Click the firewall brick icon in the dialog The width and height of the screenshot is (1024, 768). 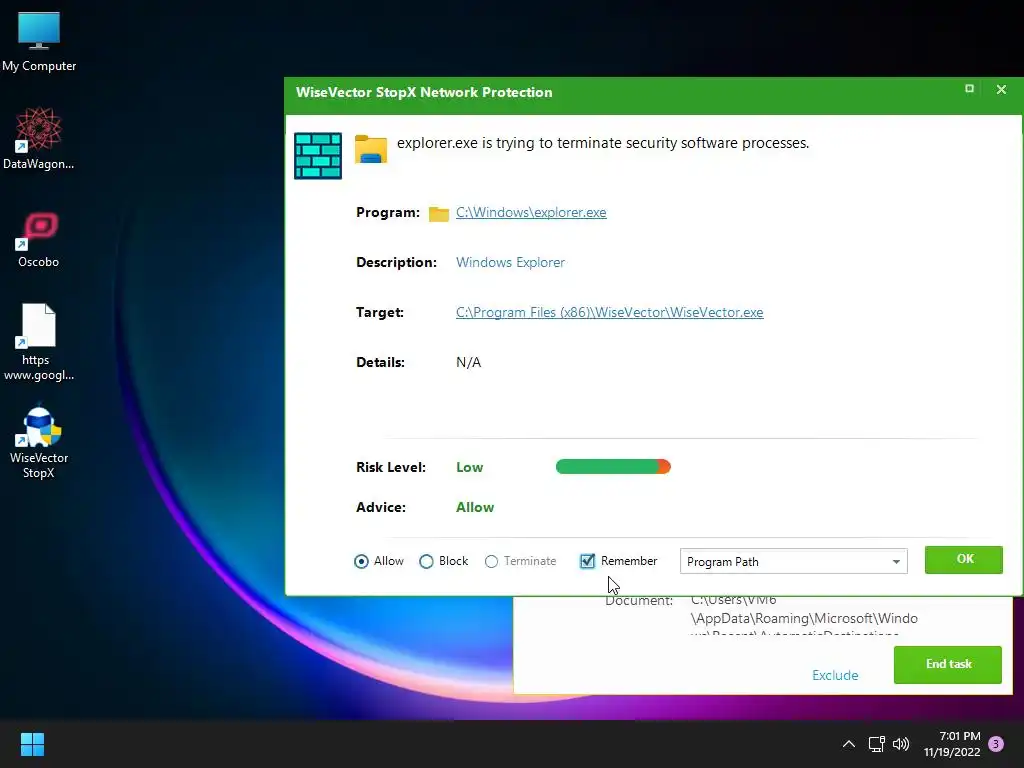click(x=318, y=155)
